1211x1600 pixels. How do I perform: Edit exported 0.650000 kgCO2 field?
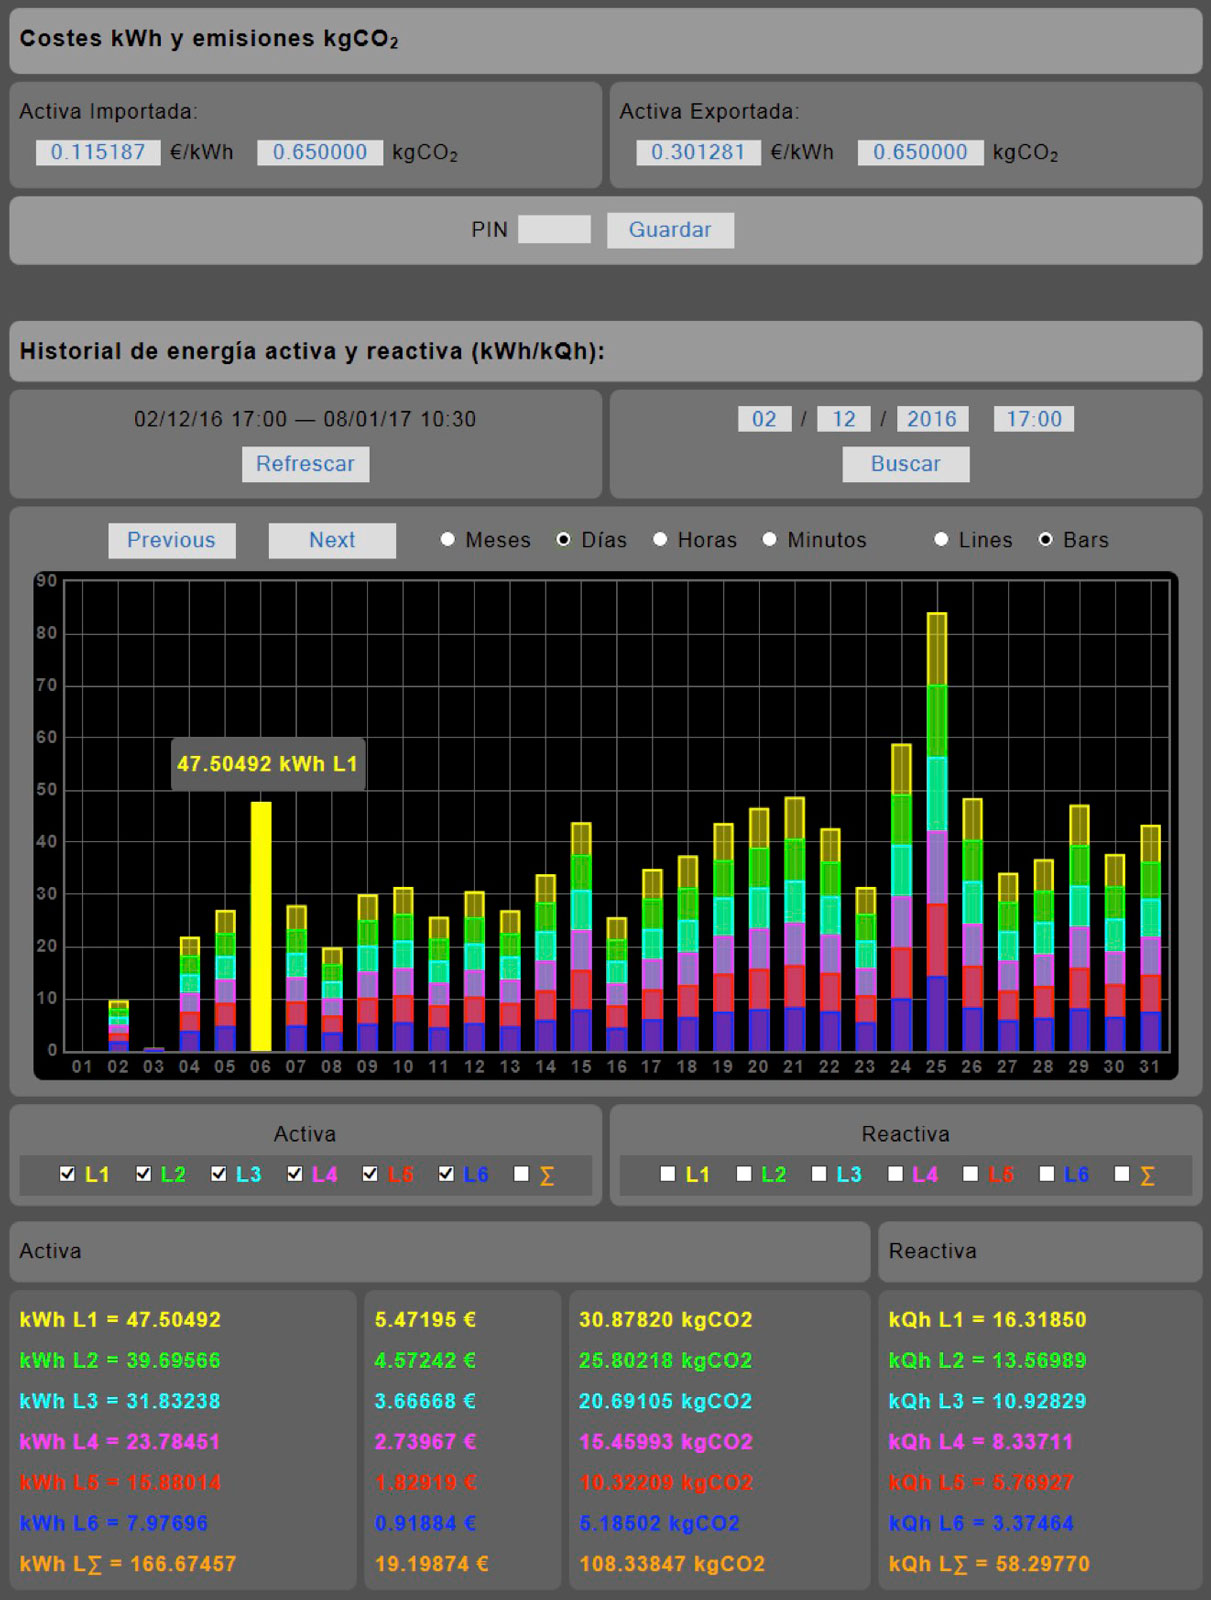[x=920, y=152]
